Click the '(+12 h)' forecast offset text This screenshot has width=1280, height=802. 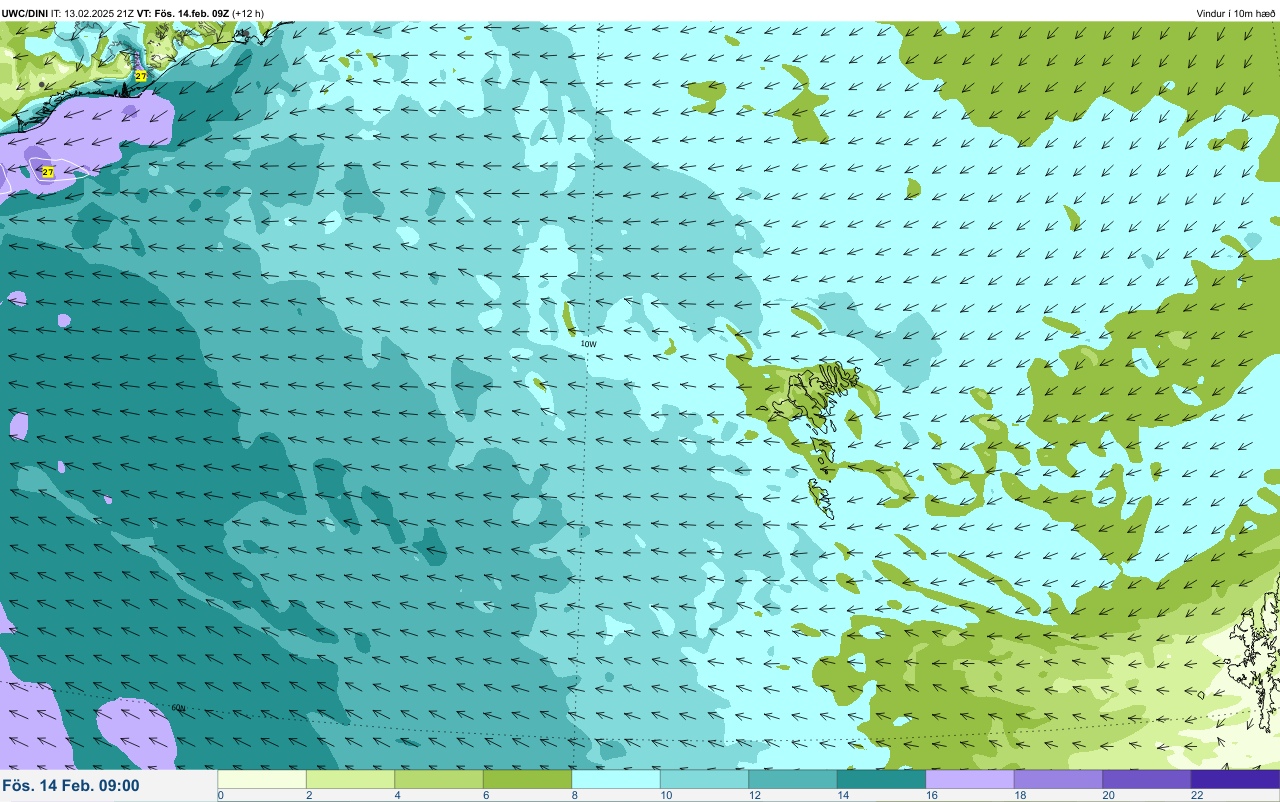pos(249,13)
